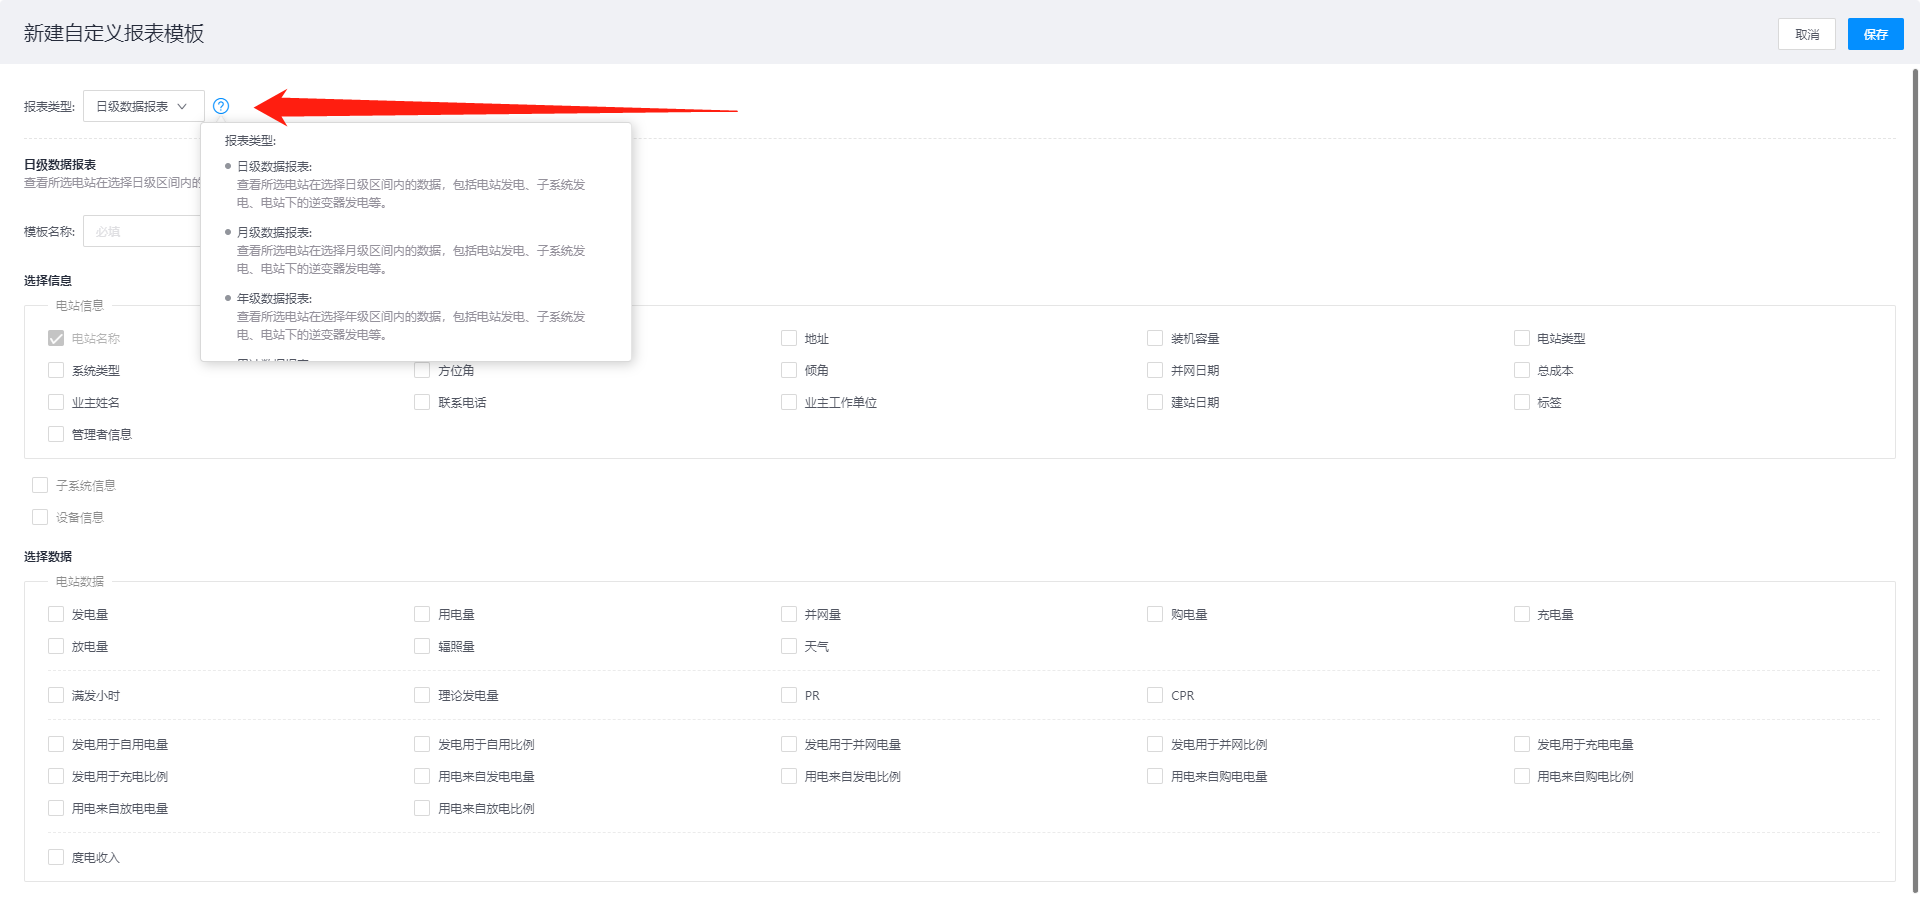
Task: Toggle the 设备信息 checkbox
Action: point(40,518)
